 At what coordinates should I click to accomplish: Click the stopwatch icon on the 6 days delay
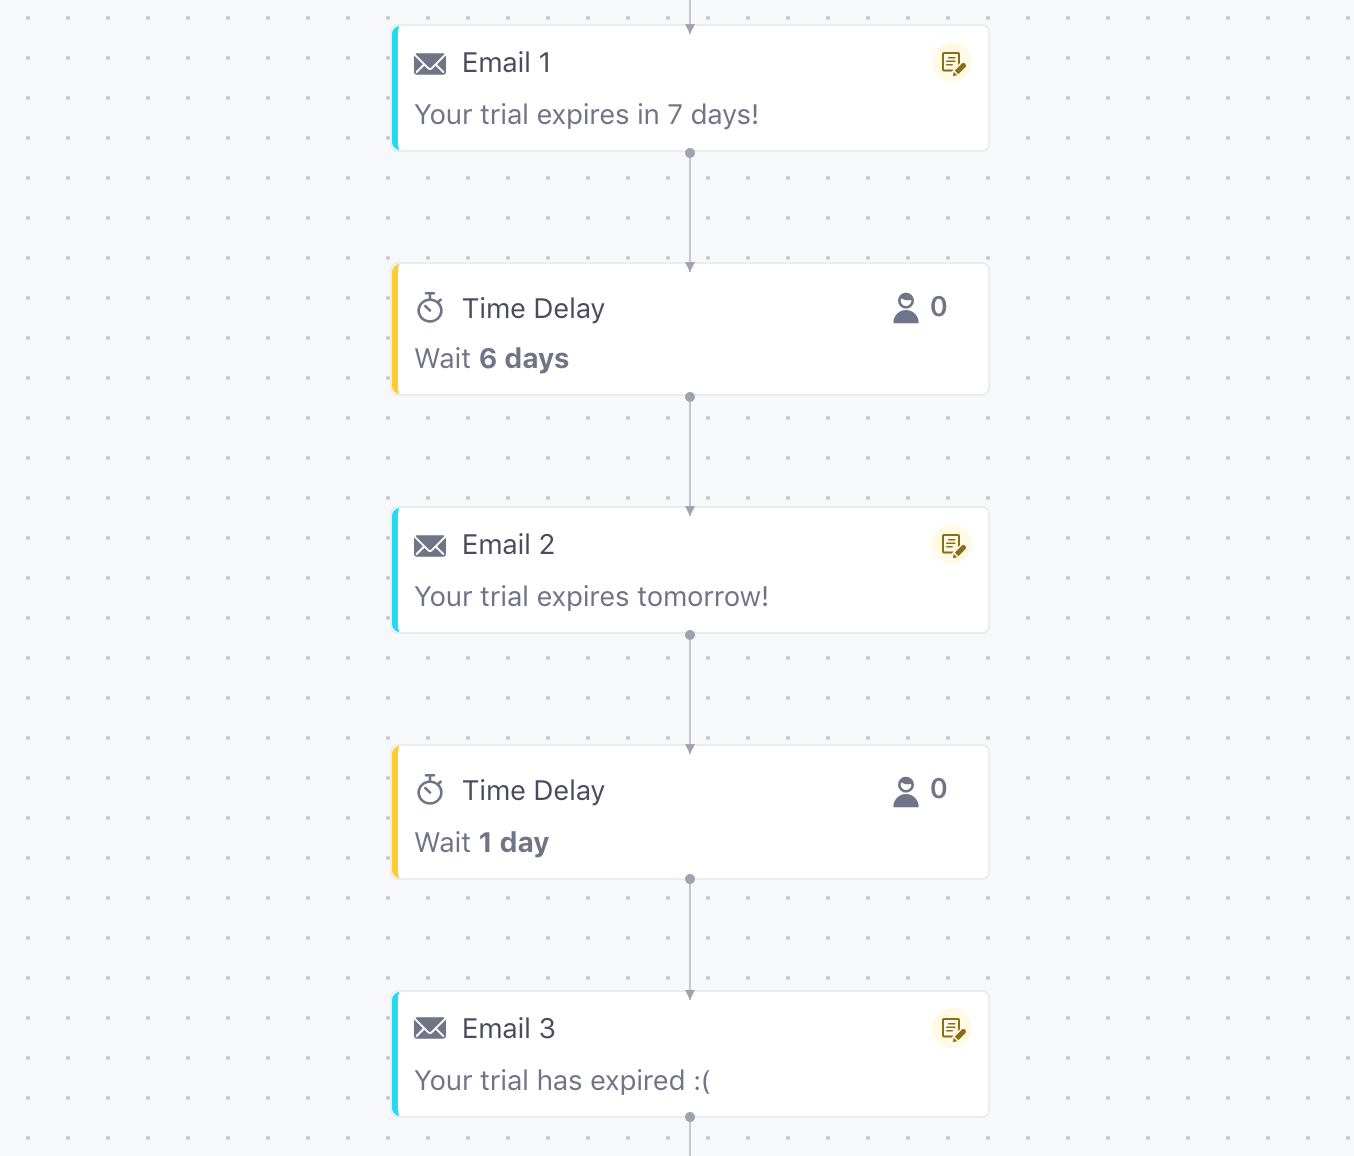[430, 308]
